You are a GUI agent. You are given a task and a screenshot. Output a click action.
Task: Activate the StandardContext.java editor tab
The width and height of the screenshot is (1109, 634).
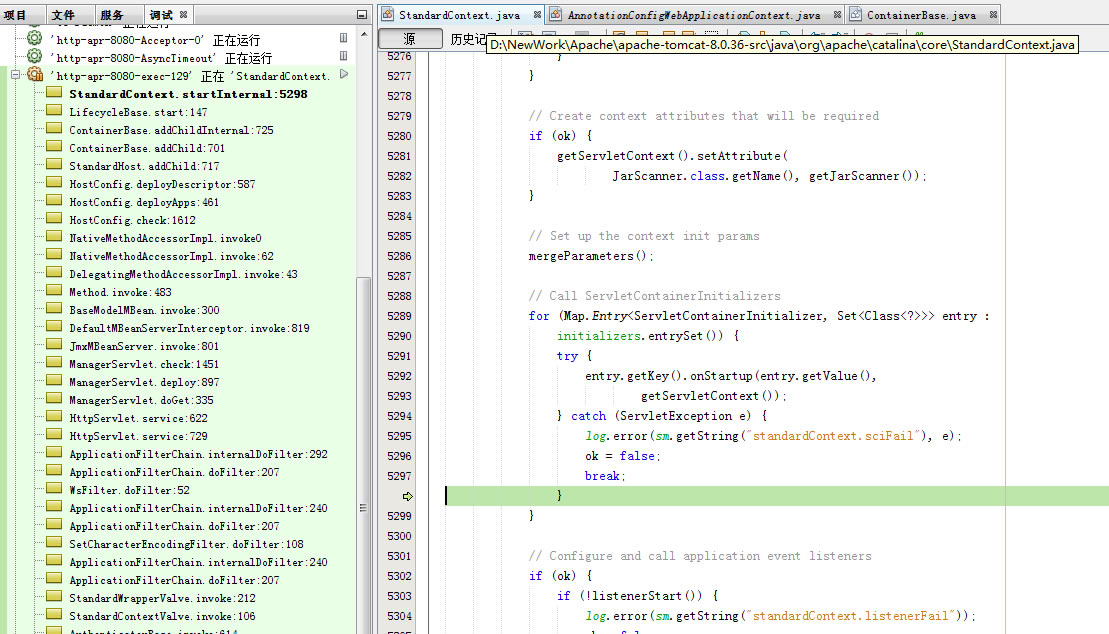459,15
